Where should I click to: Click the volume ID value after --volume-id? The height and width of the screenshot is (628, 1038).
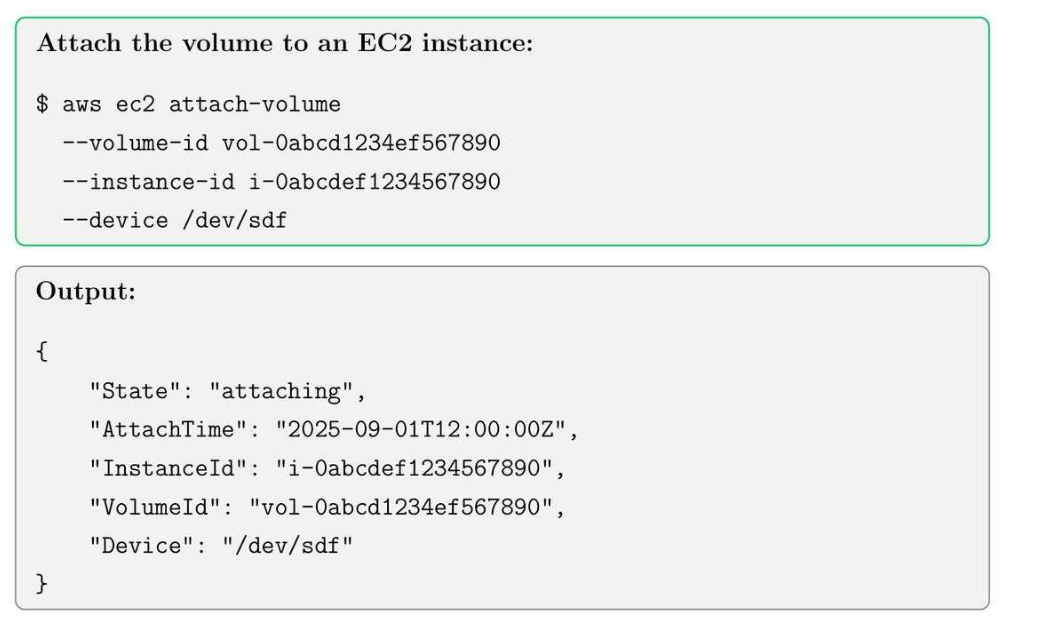pyautogui.click(x=361, y=143)
